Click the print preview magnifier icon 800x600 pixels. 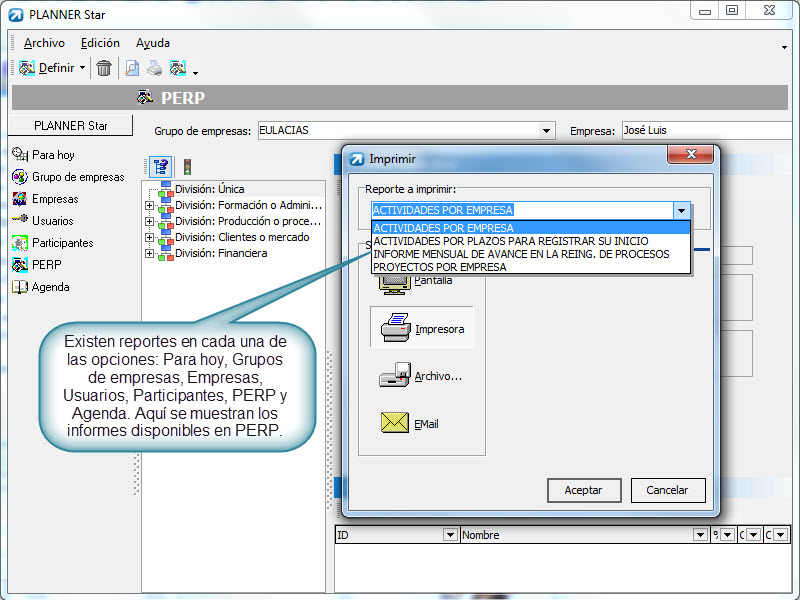132,68
